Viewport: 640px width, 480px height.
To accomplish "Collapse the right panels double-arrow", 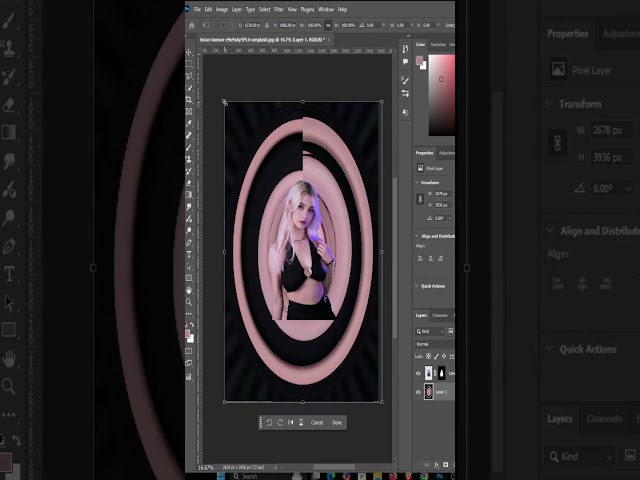I will pyautogui.click(x=409, y=36).
